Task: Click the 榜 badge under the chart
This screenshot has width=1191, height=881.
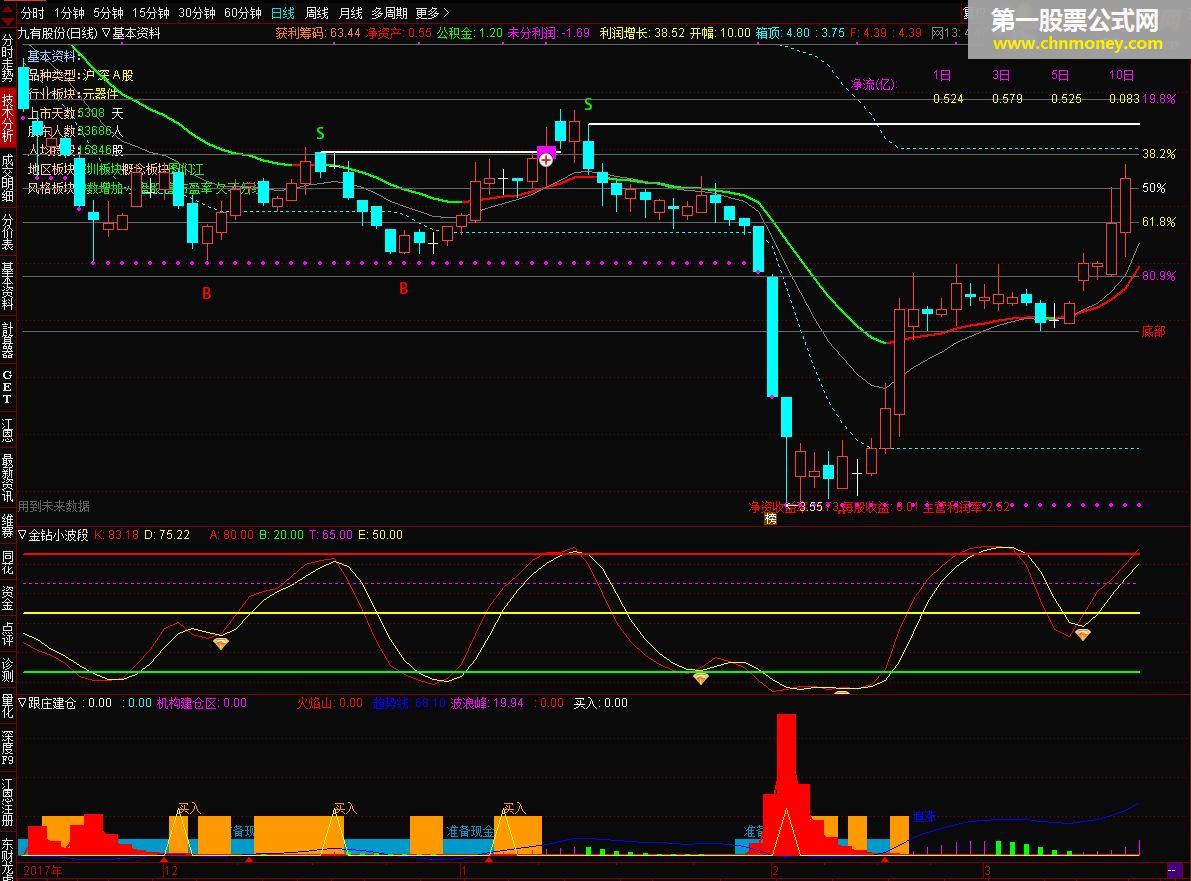Action: pos(770,519)
